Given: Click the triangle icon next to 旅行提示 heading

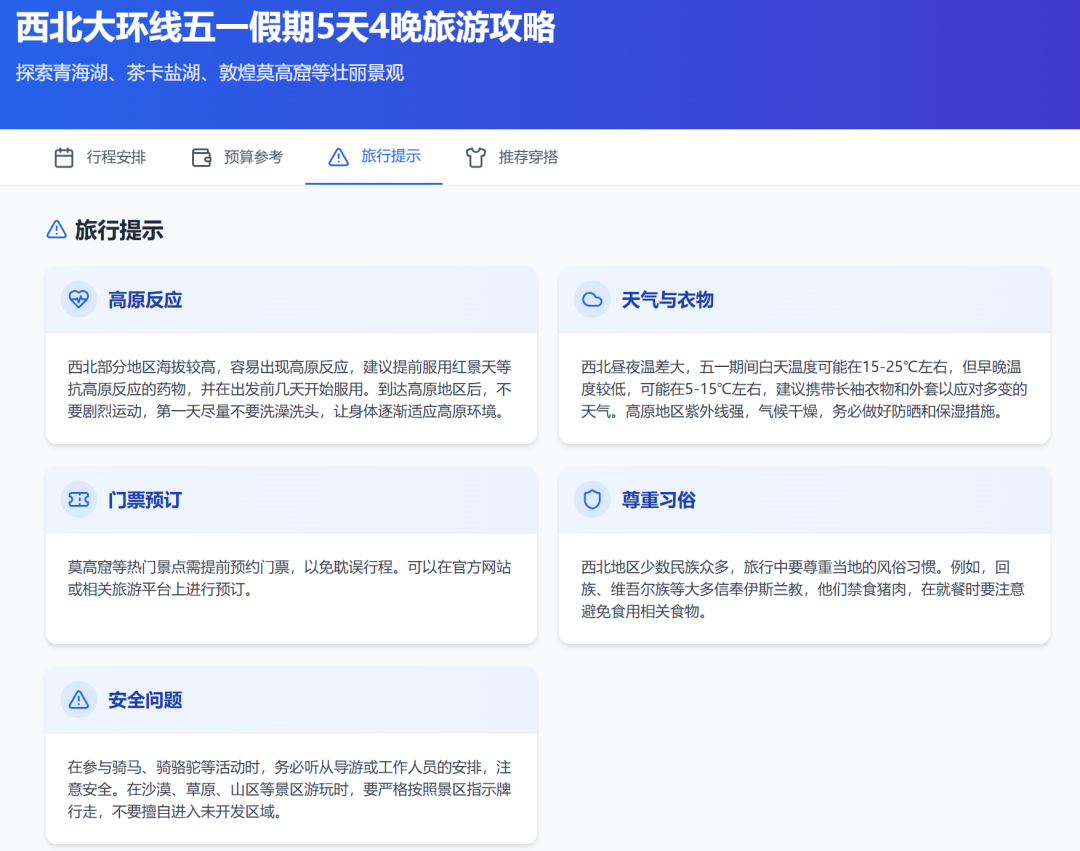Looking at the screenshot, I should [56, 230].
